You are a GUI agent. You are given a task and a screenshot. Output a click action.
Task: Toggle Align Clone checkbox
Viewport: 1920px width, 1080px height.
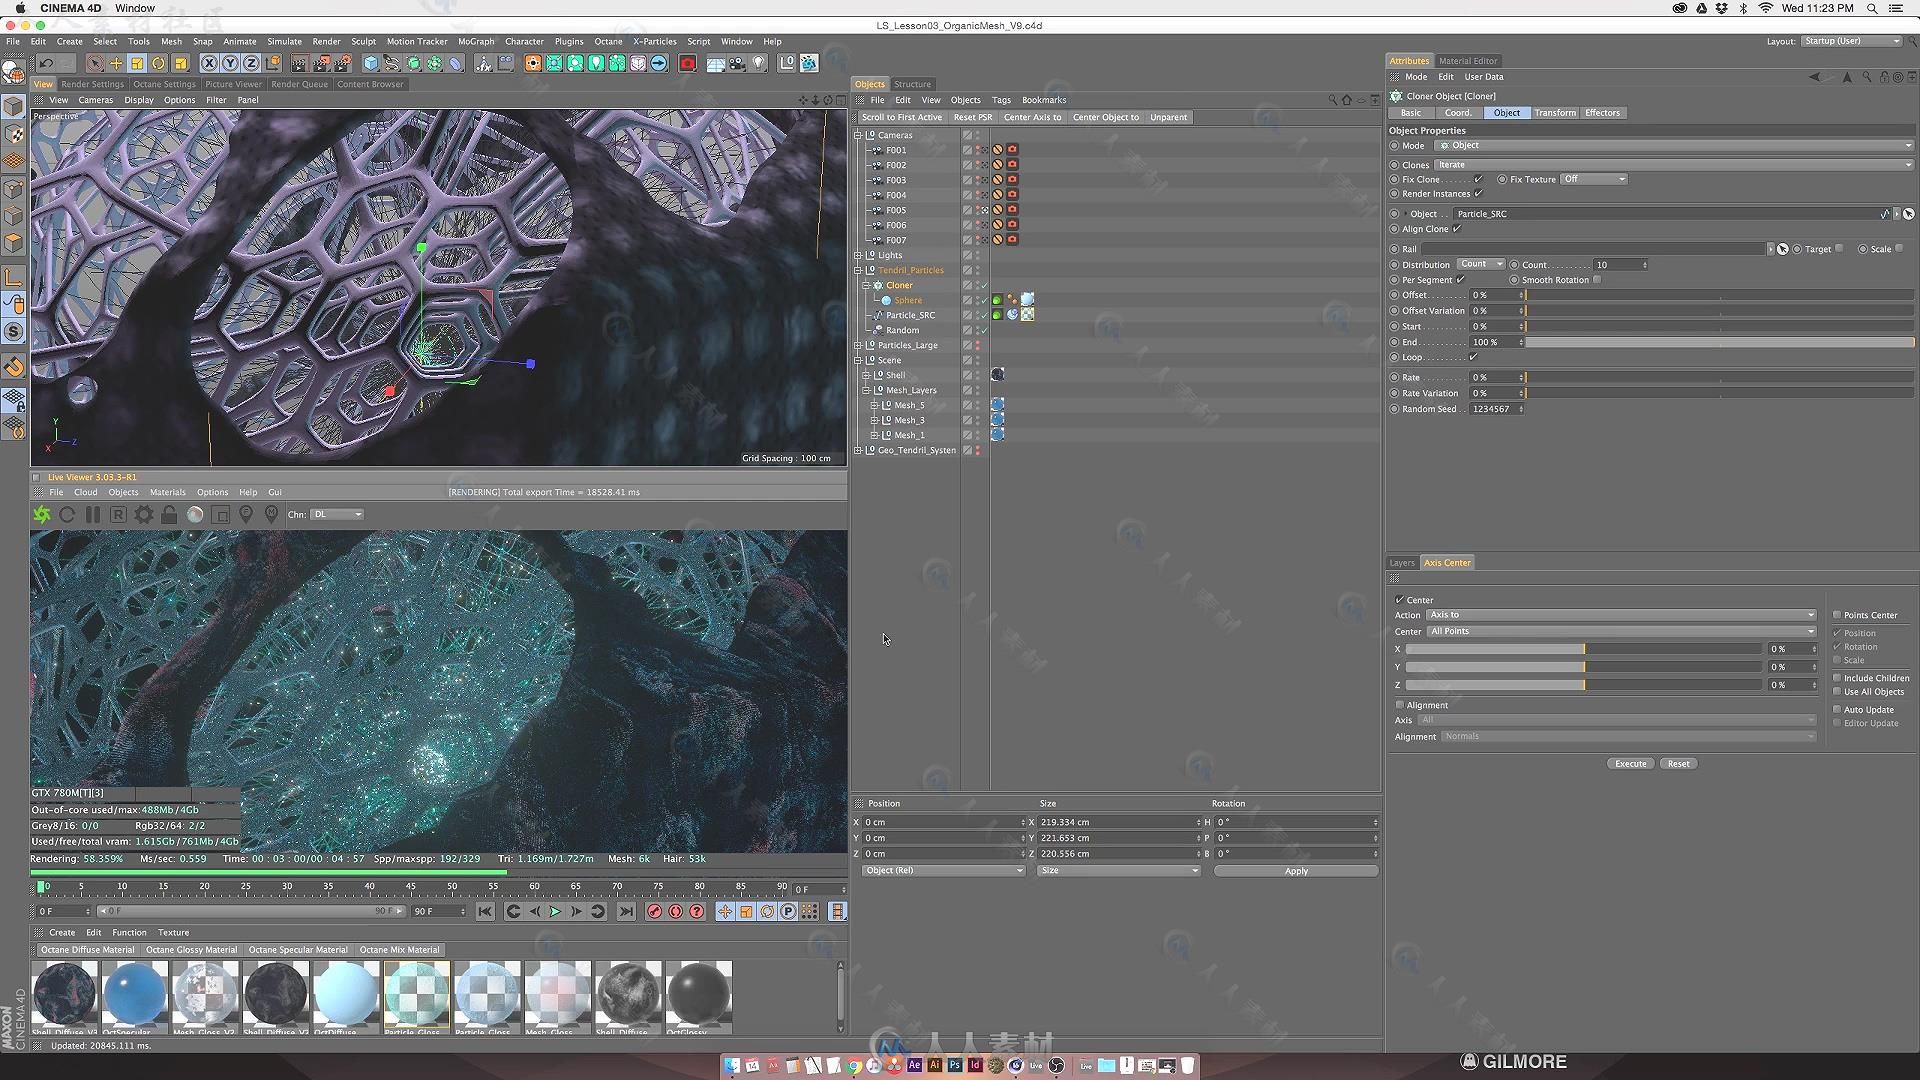(x=1457, y=229)
